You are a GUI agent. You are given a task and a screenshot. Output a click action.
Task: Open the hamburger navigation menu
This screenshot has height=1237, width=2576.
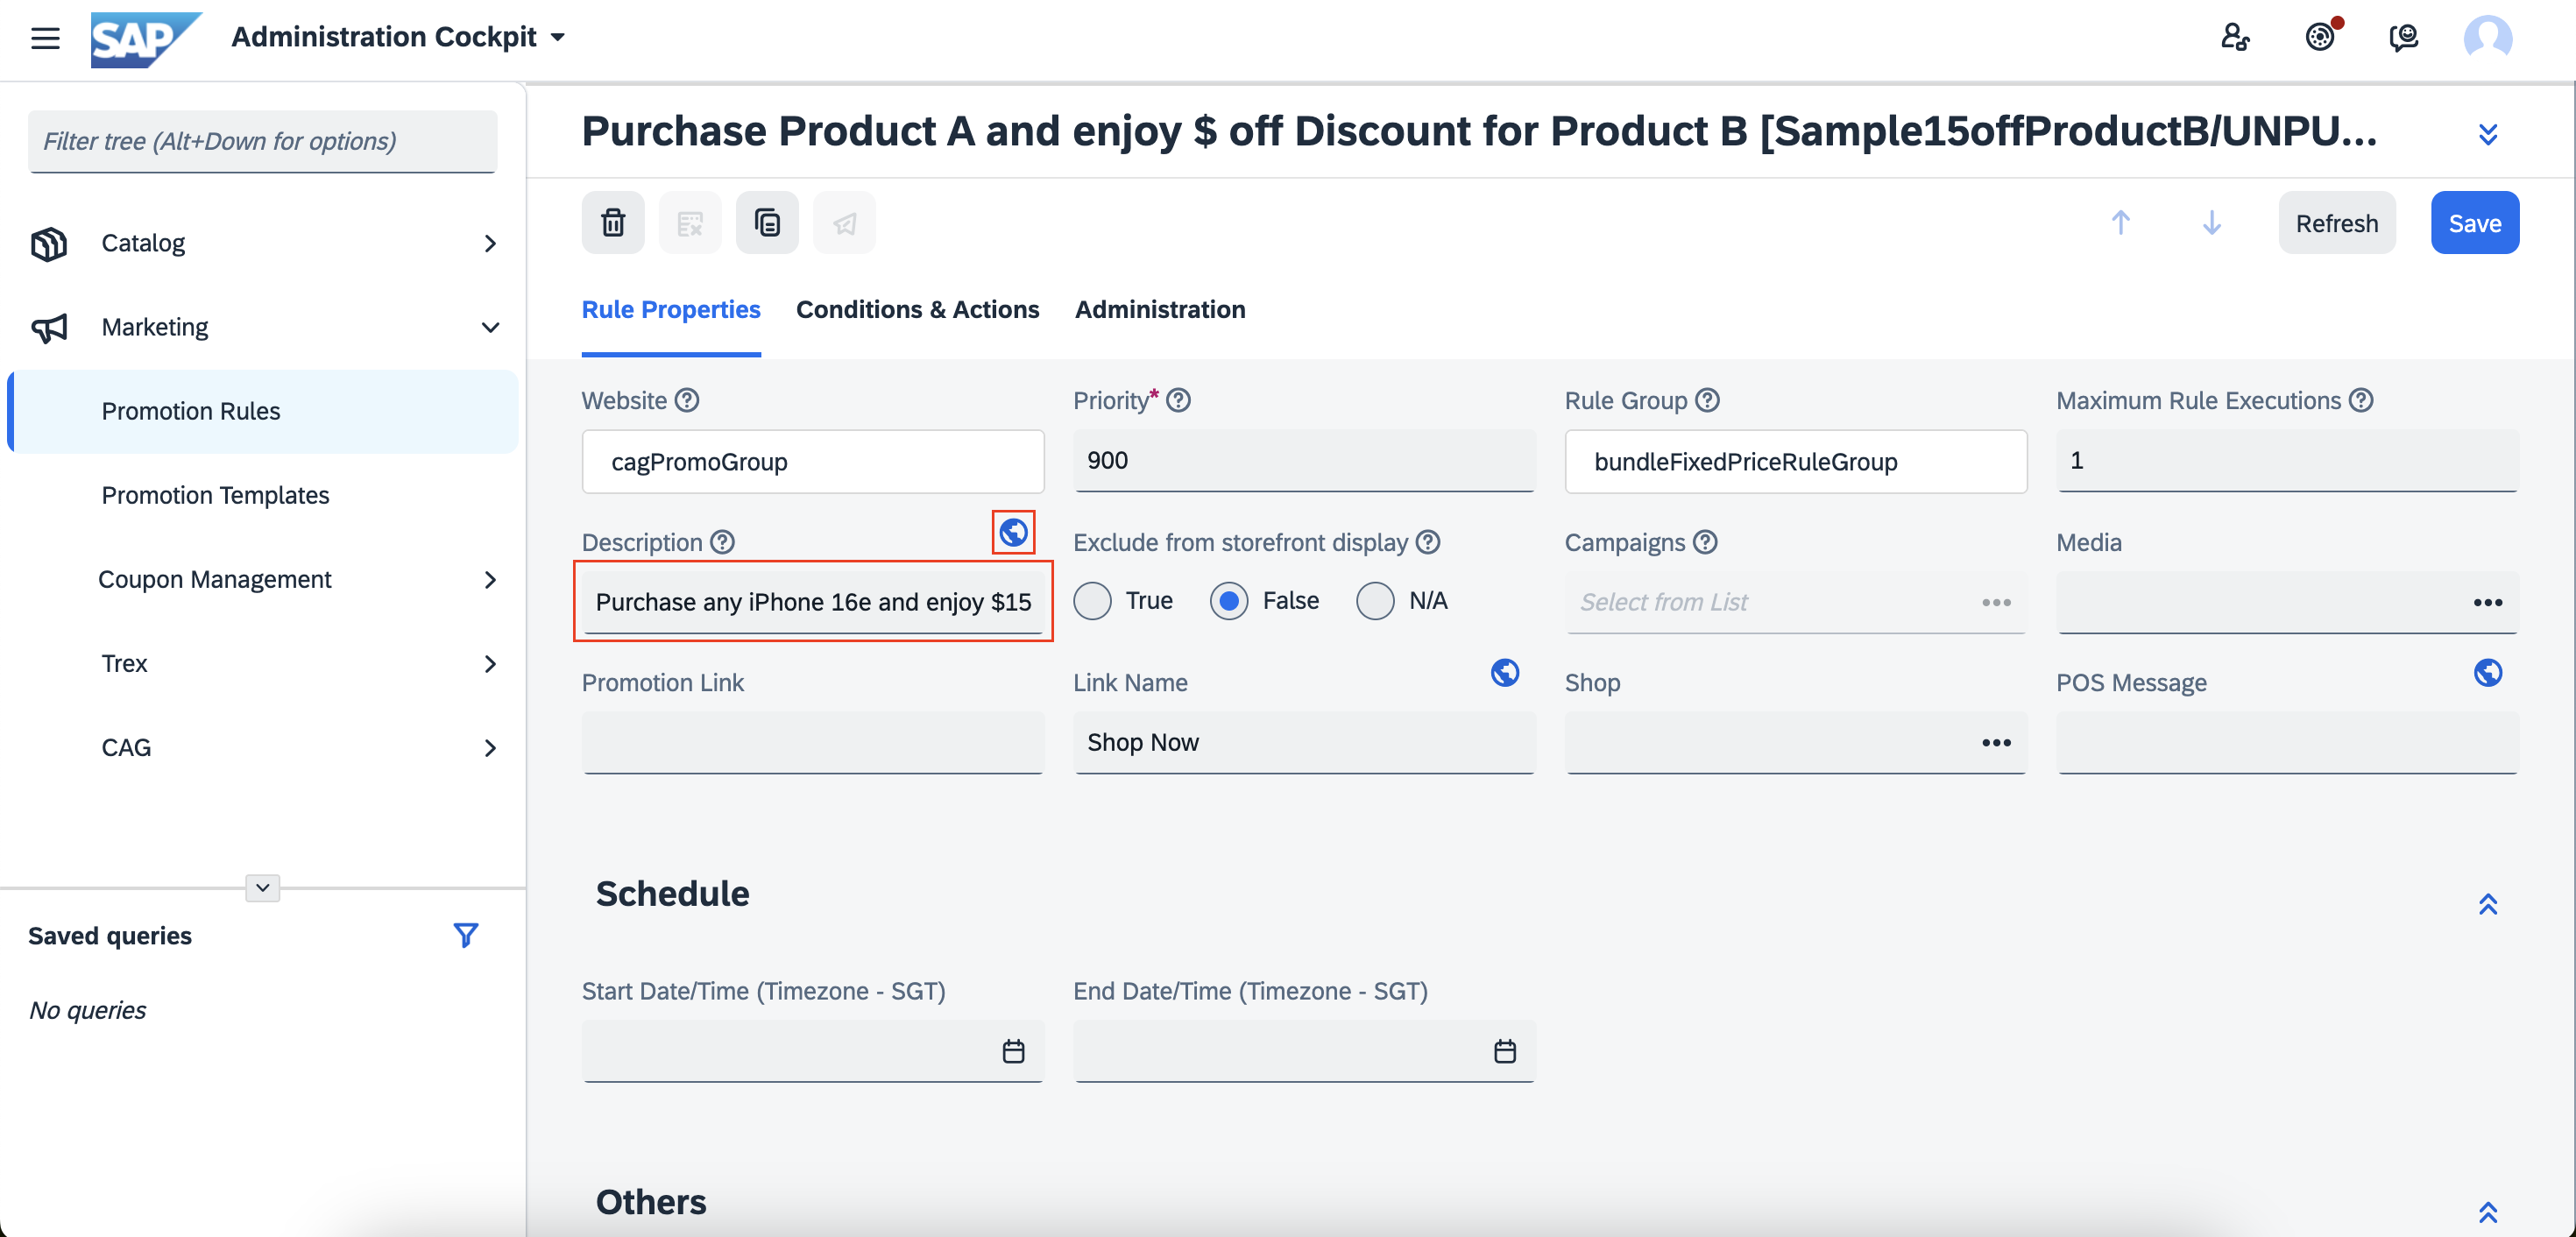tap(45, 38)
